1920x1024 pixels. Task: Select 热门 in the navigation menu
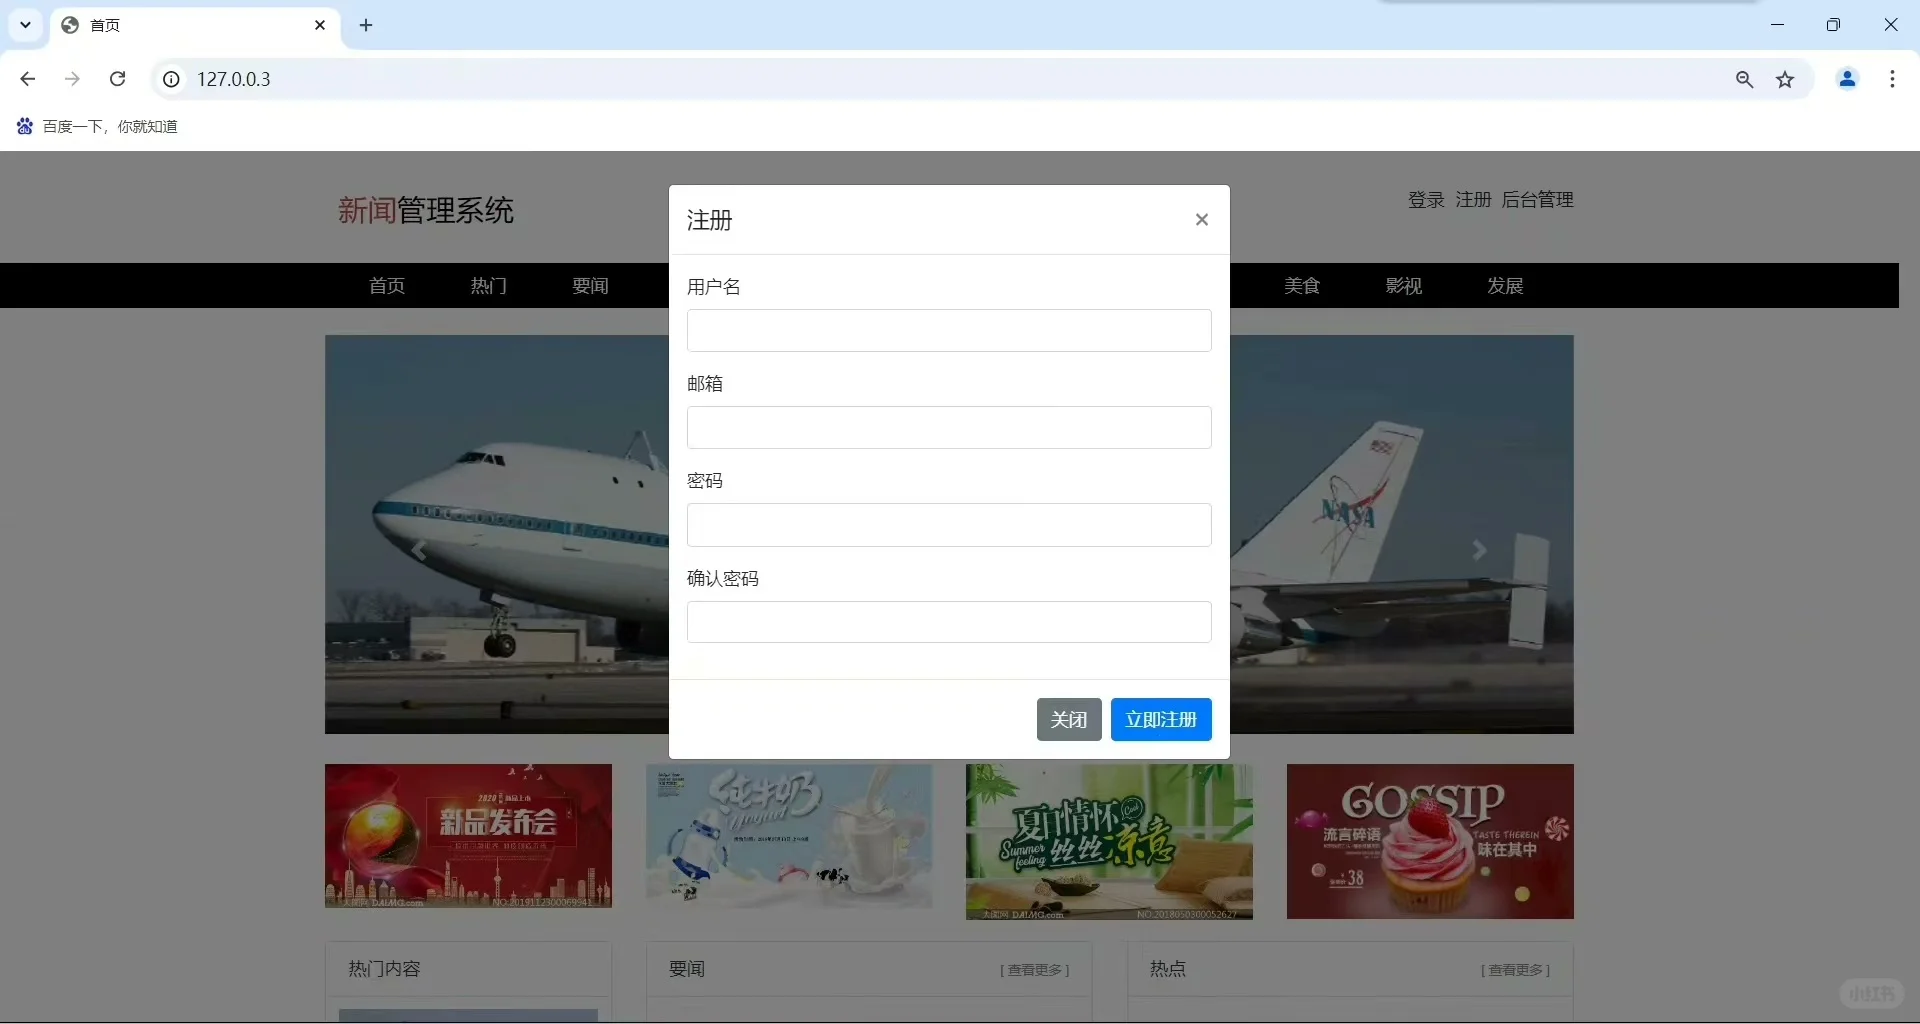(x=488, y=286)
